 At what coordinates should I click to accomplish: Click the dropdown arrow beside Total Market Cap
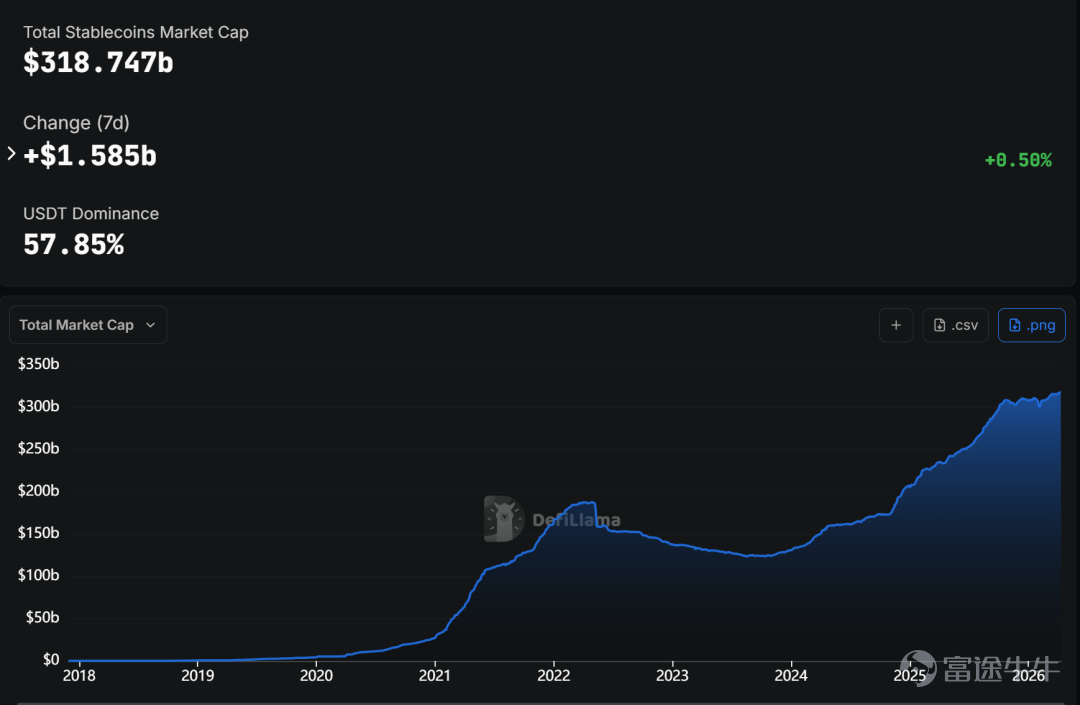pos(150,325)
